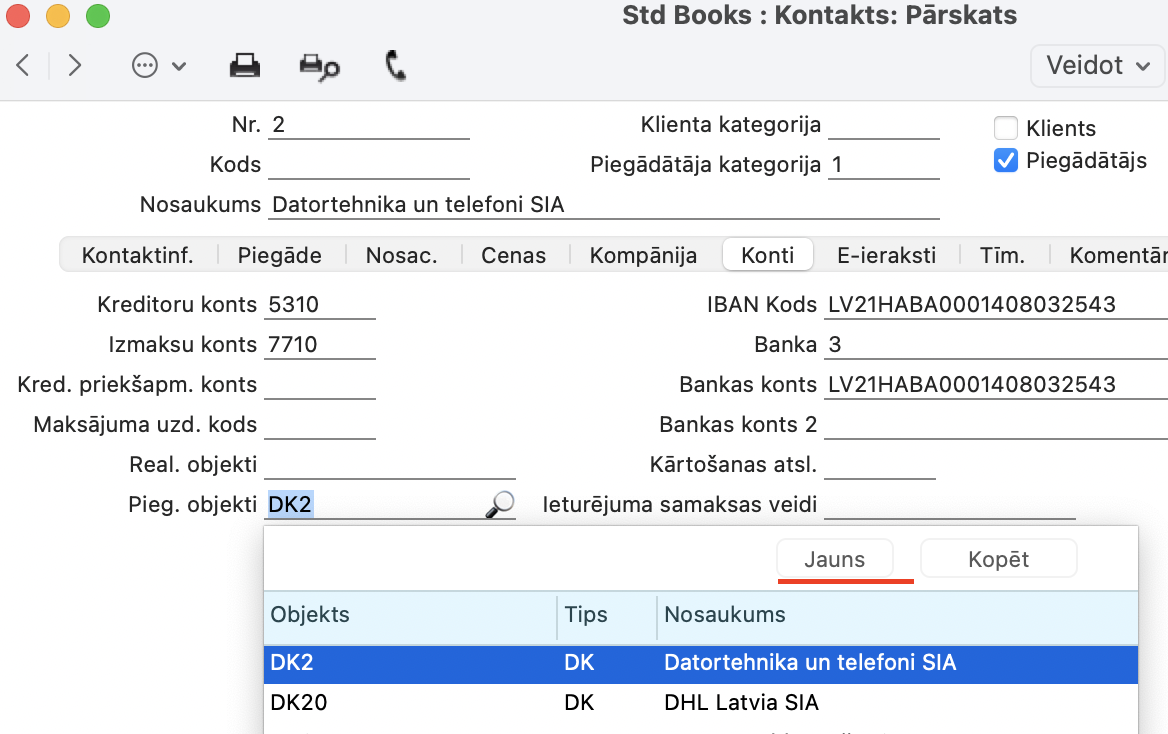Open the Veidot dropdown

tap(1097, 66)
